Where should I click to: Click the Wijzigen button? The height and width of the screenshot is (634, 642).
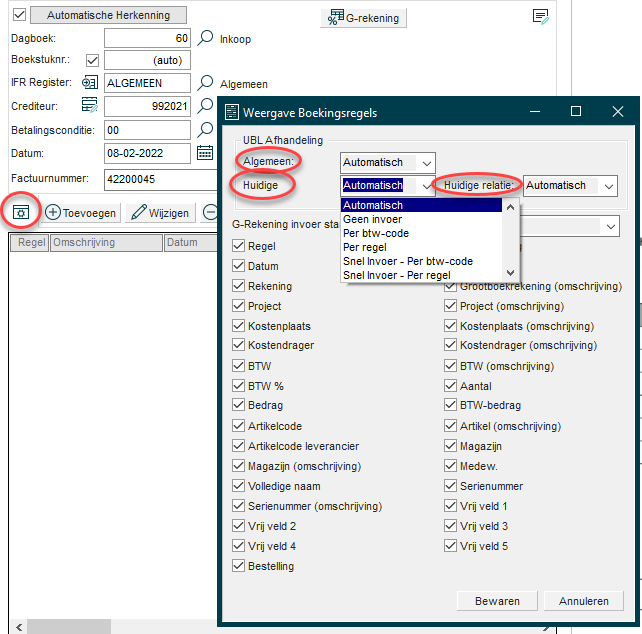tap(160, 213)
